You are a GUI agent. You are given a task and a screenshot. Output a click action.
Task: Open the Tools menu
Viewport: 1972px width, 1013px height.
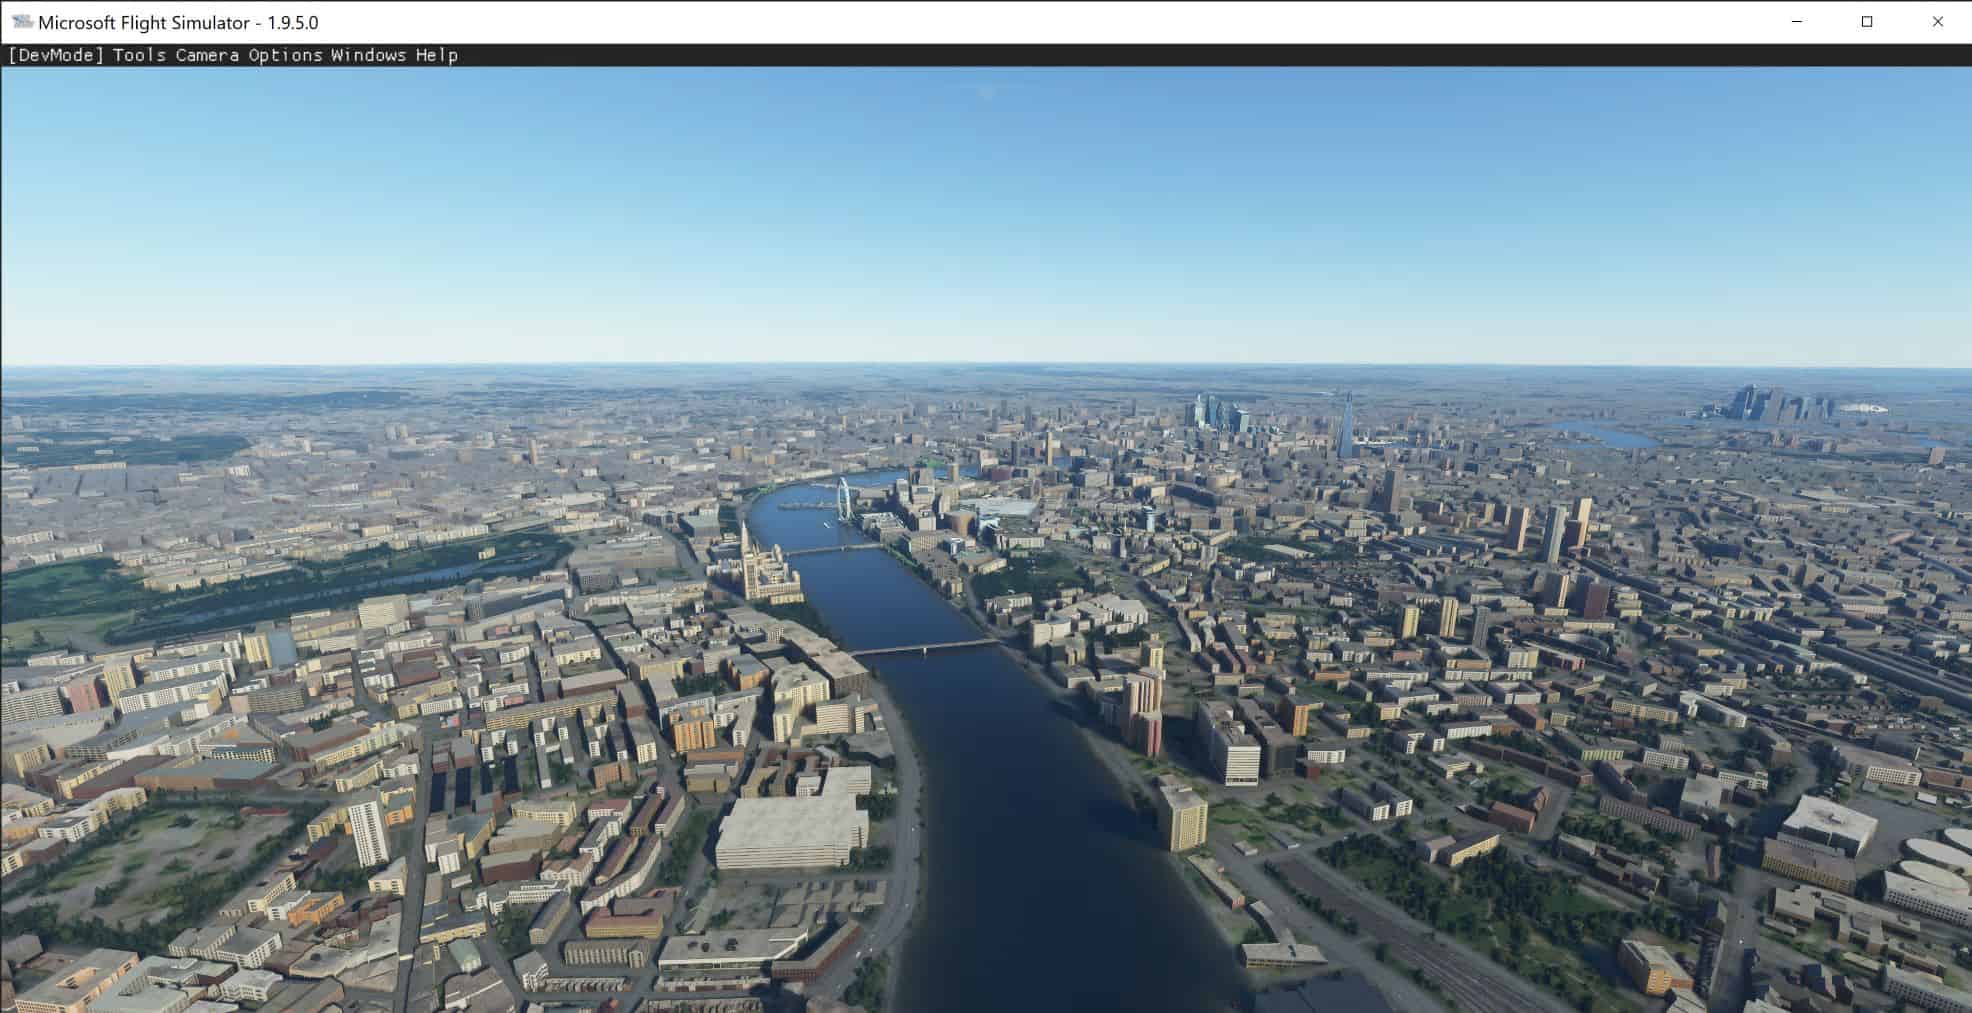click(x=139, y=55)
